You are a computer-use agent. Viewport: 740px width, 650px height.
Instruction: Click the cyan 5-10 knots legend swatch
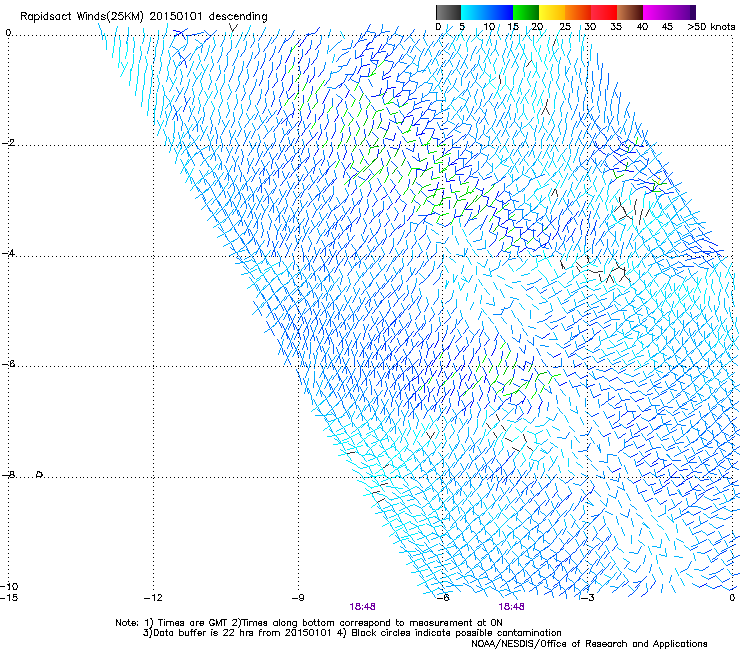pos(474,12)
